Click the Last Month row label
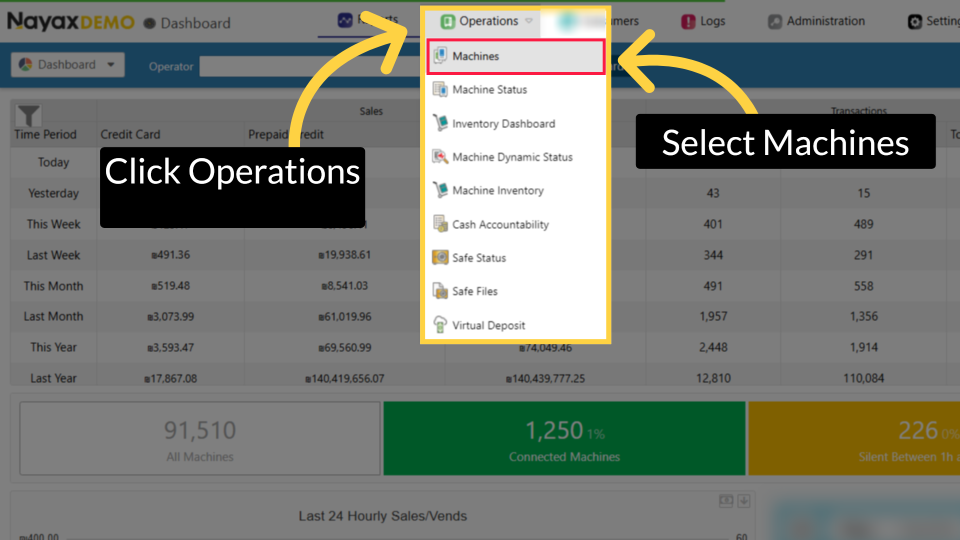 pyautogui.click(x=53, y=317)
